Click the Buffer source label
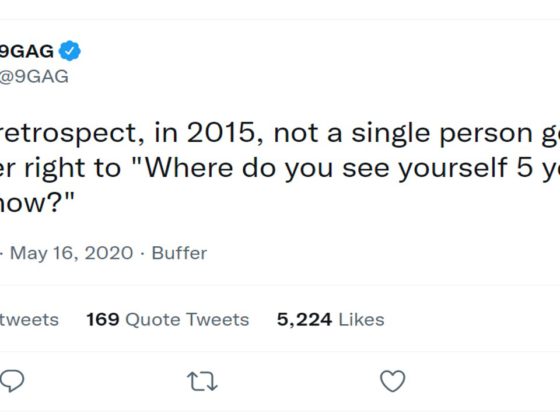 tap(179, 253)
